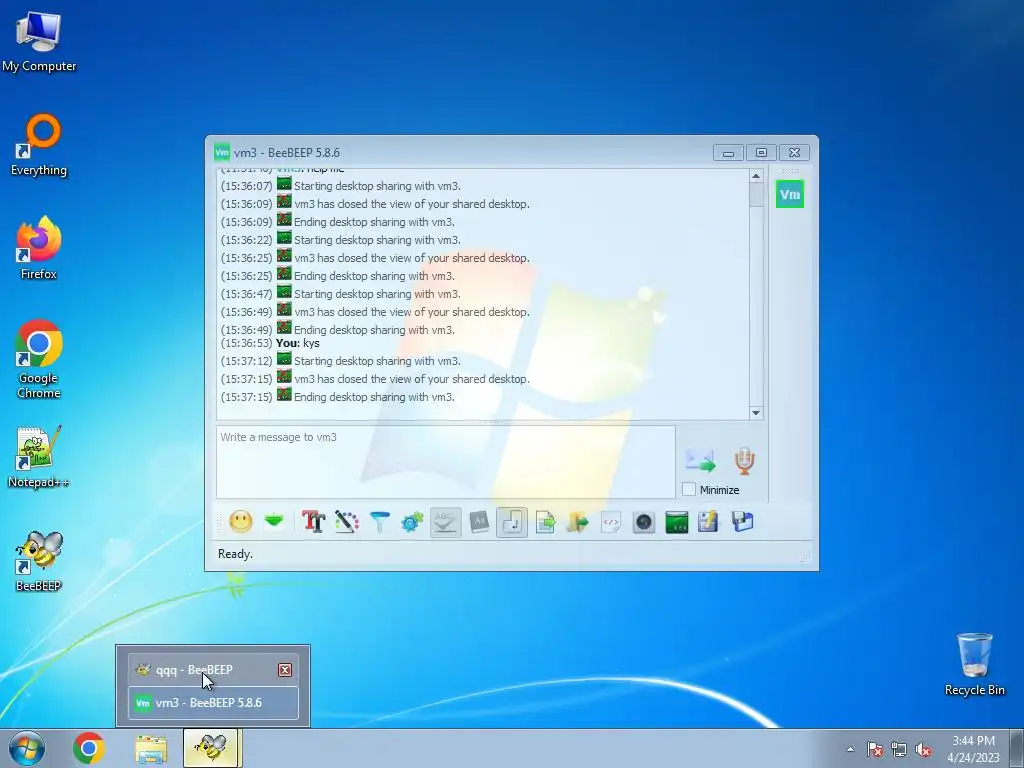Click the muted volume tray icon
The width and height of the screenshot is (1024, 768).
(923, 749)
